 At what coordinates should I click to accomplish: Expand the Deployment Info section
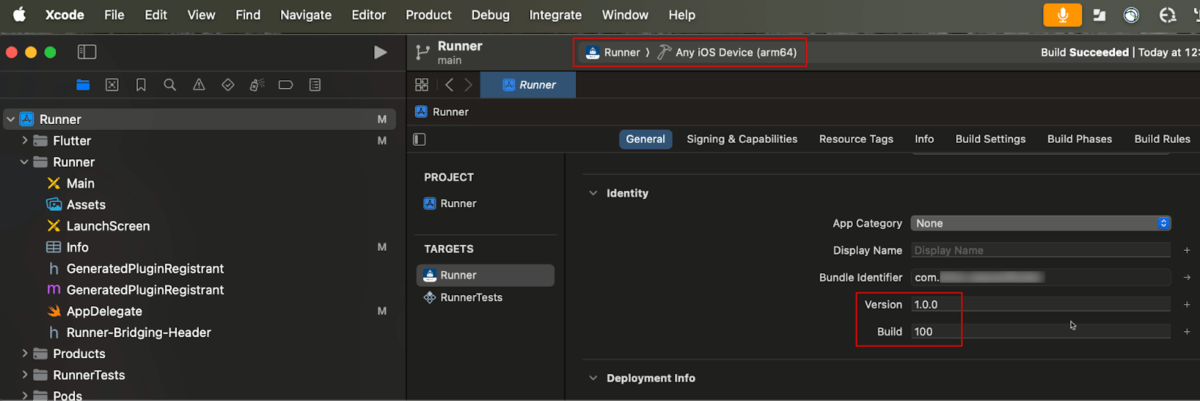[593, 378]
